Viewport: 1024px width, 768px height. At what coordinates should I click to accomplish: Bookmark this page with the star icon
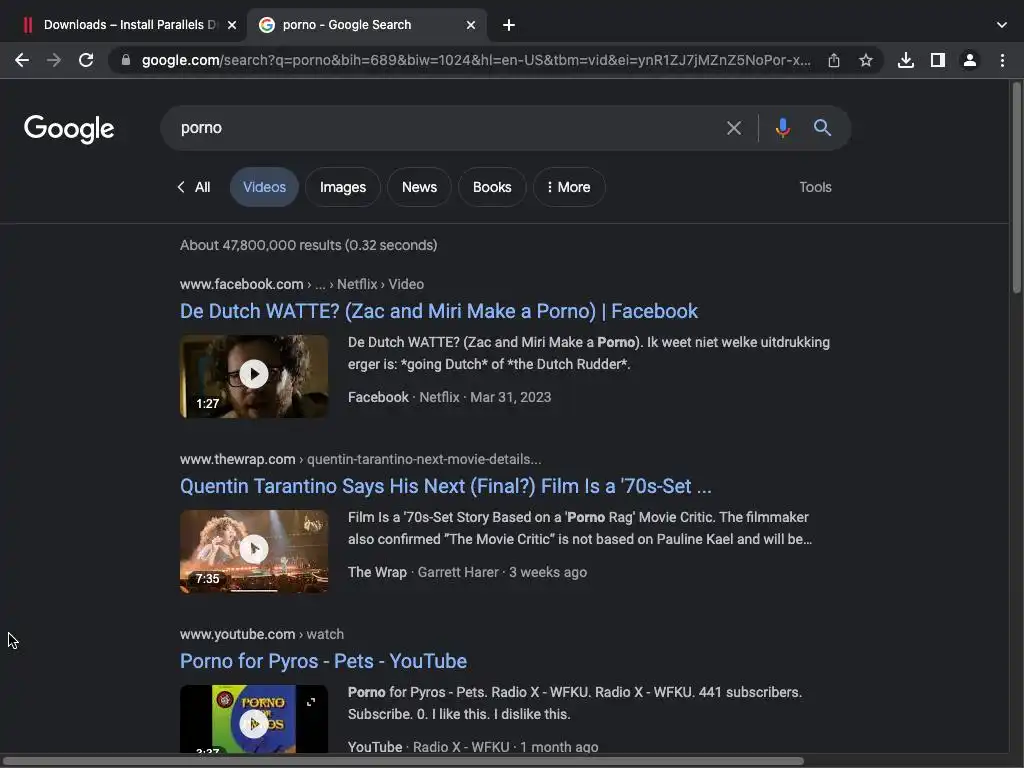(x=866, y=60)
